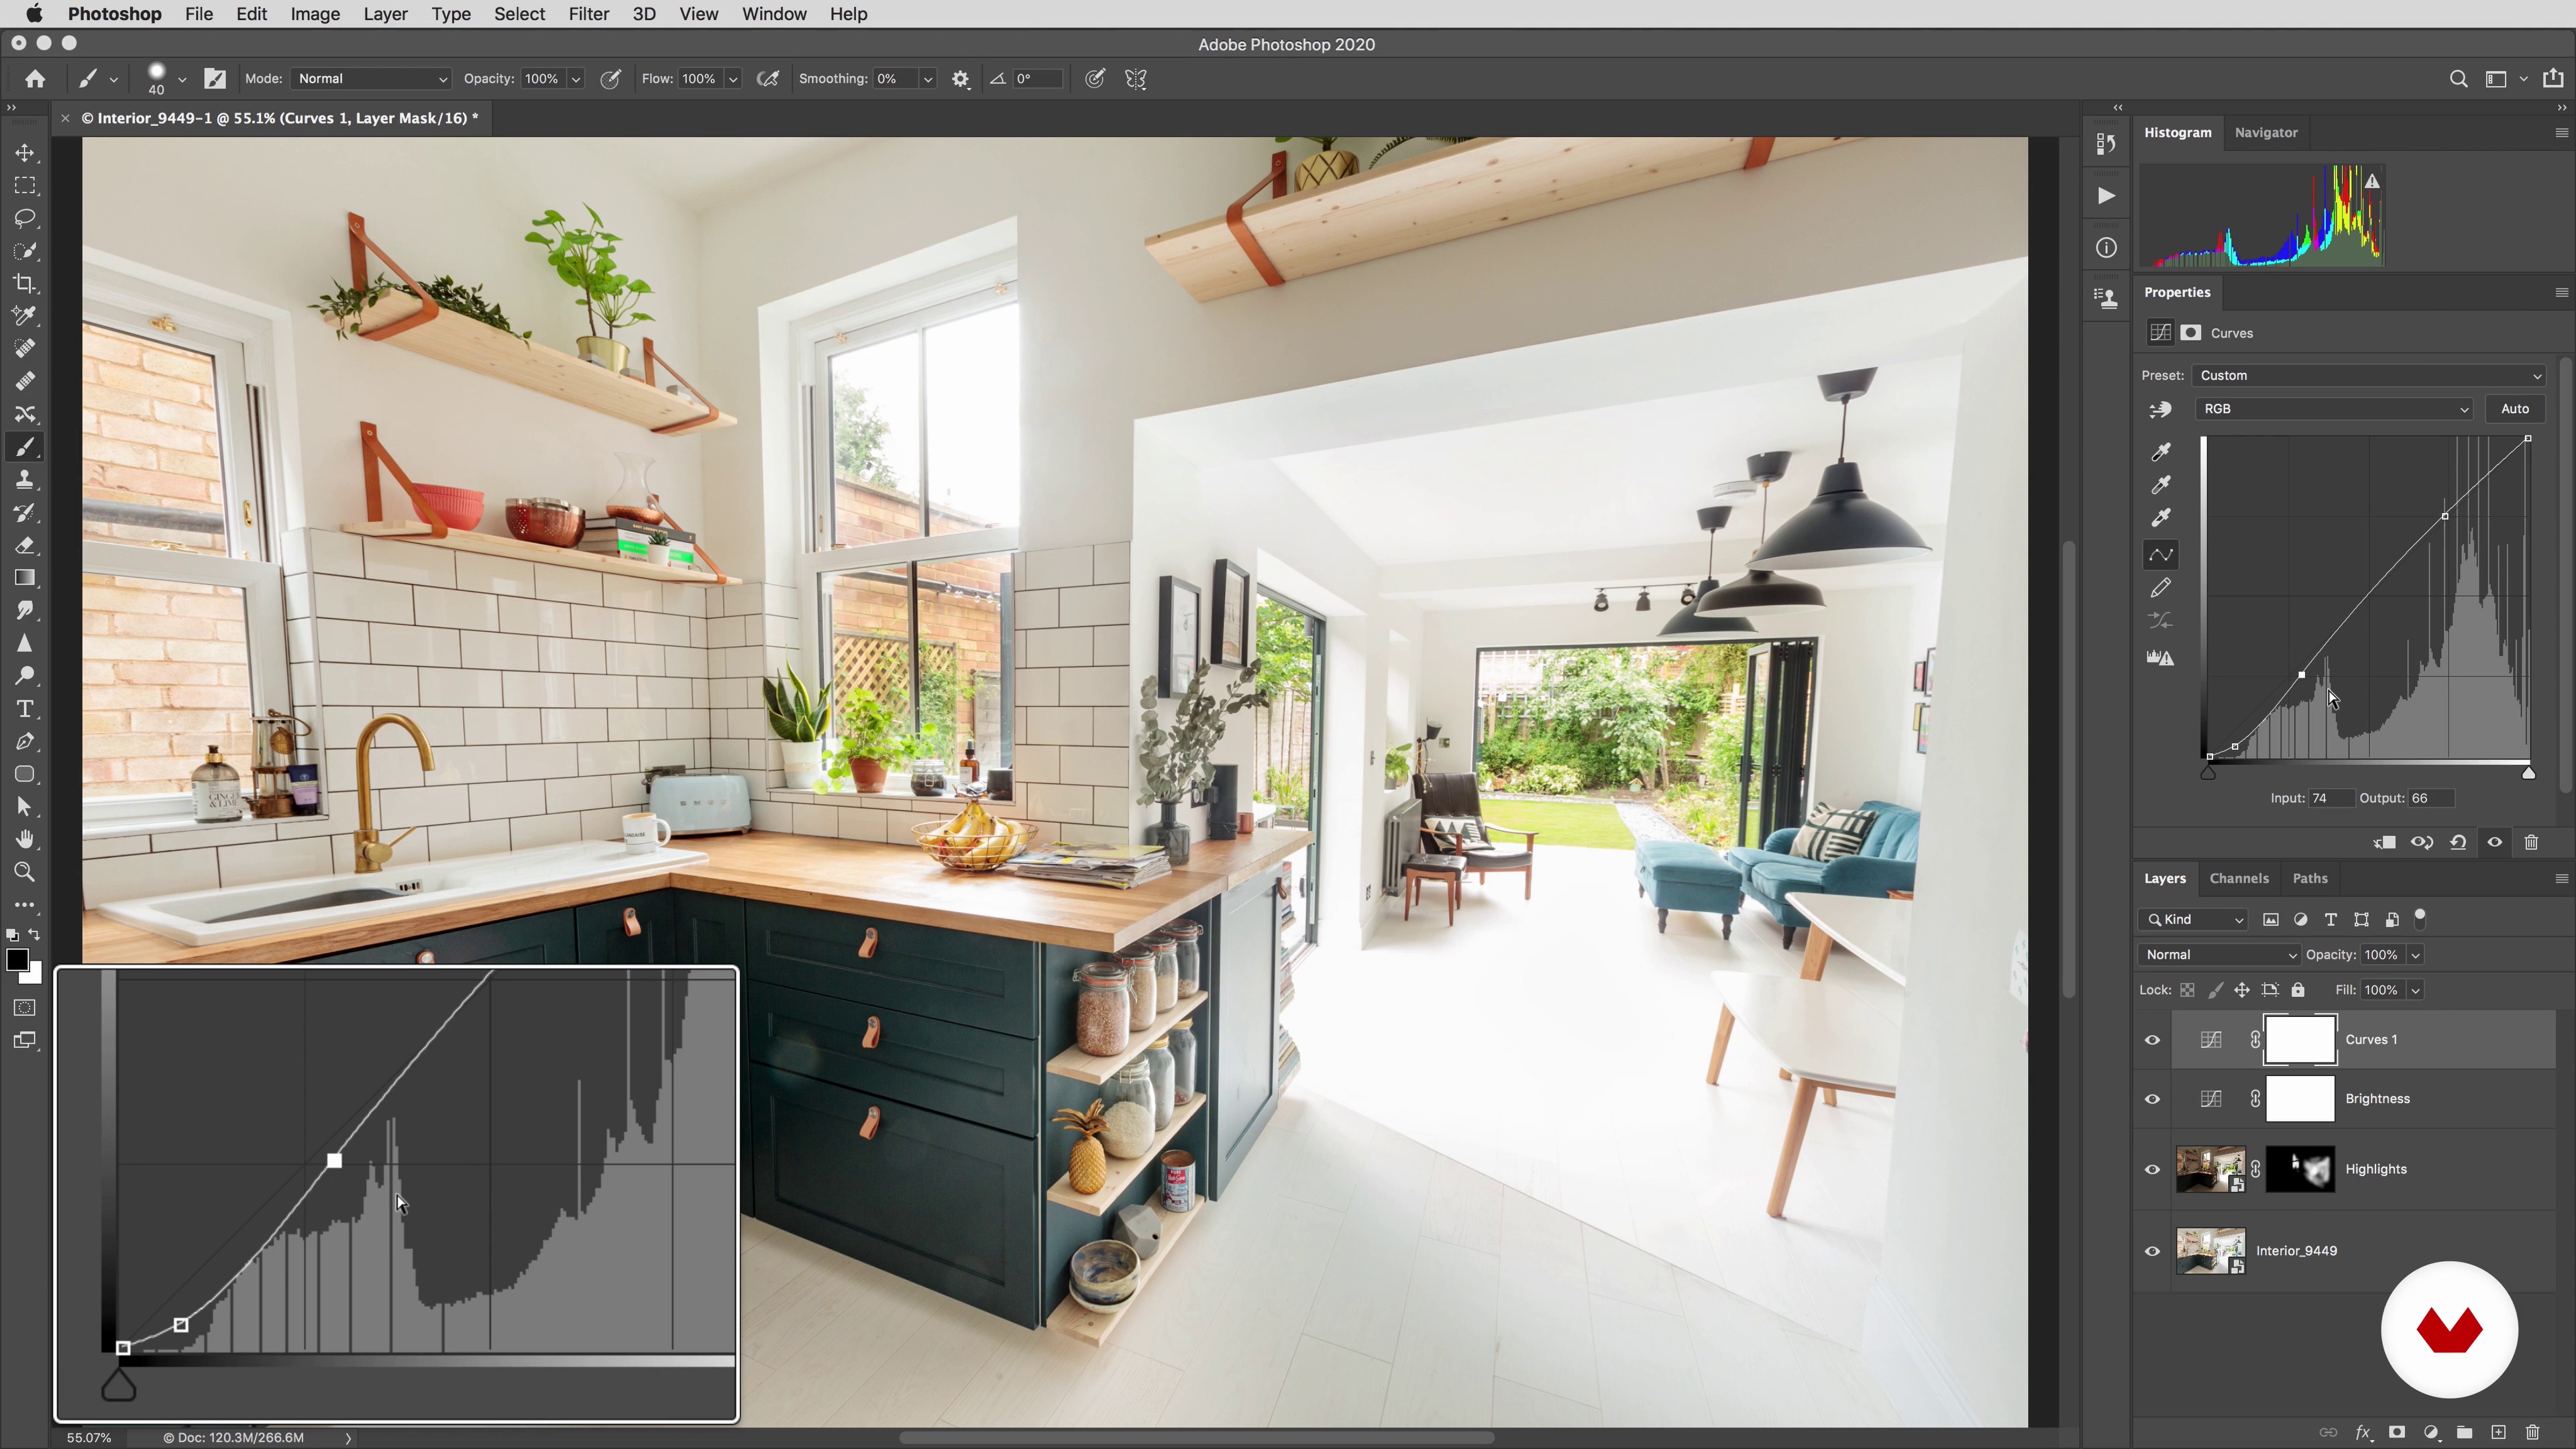2576x1449 pixels.
Task: Click the Curves Output value field
Action: [2430, 798]
